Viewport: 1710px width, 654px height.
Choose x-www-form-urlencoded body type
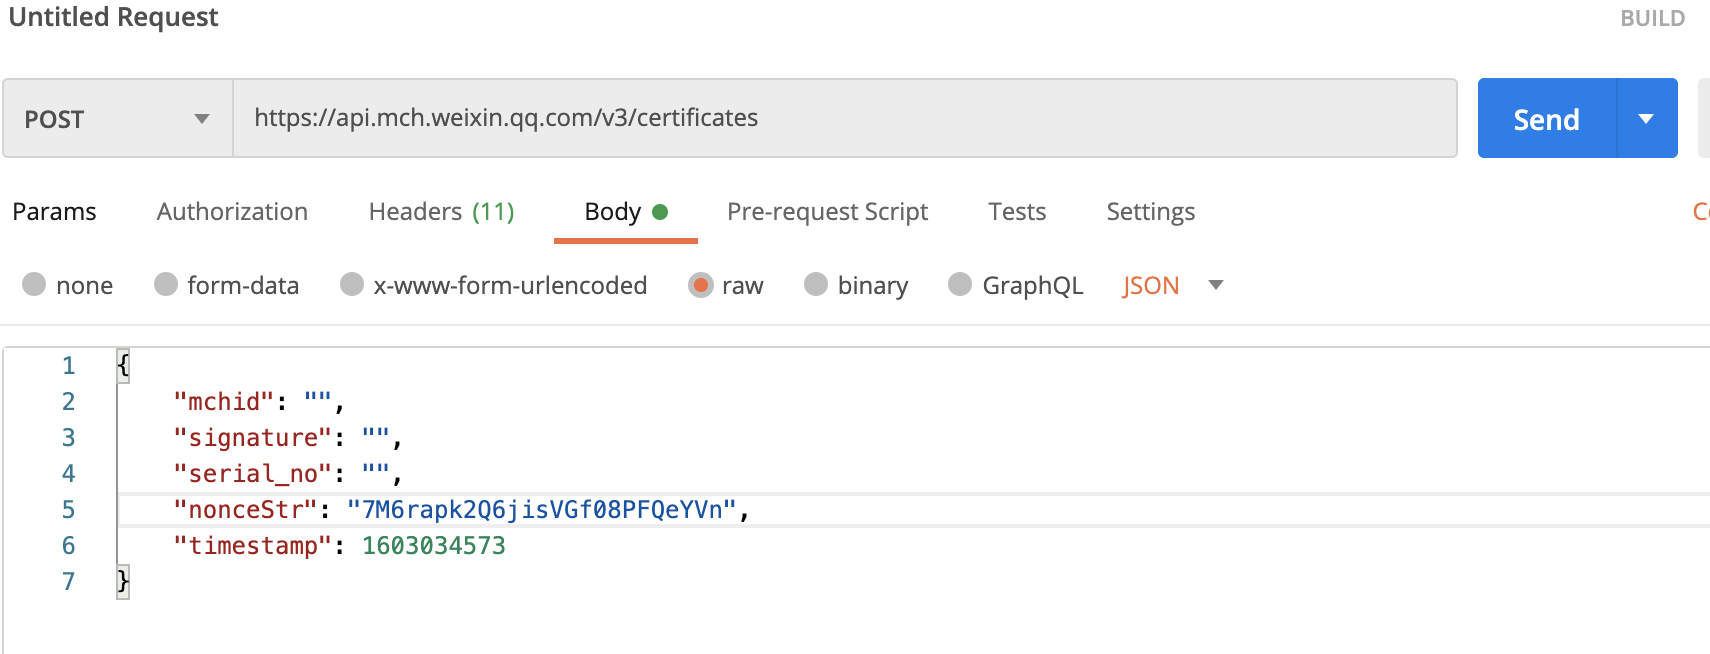point(352,285)
